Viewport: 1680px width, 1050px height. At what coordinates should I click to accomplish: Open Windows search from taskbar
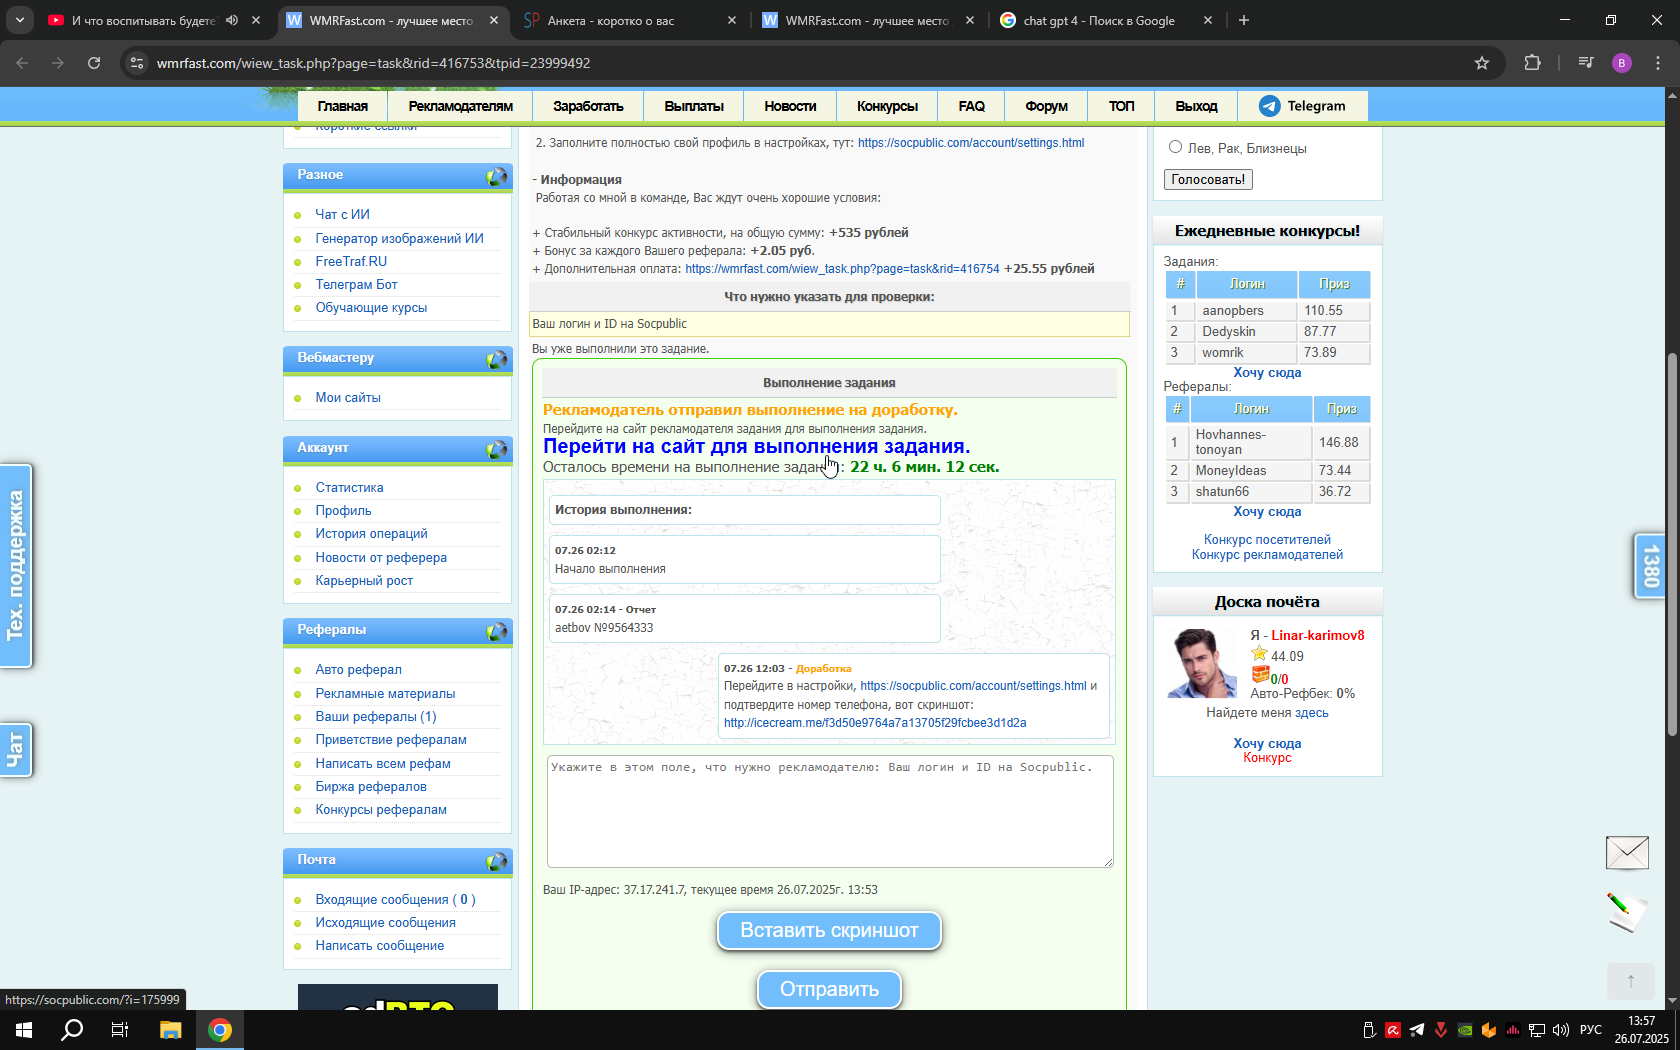(x=72, y=1030)
